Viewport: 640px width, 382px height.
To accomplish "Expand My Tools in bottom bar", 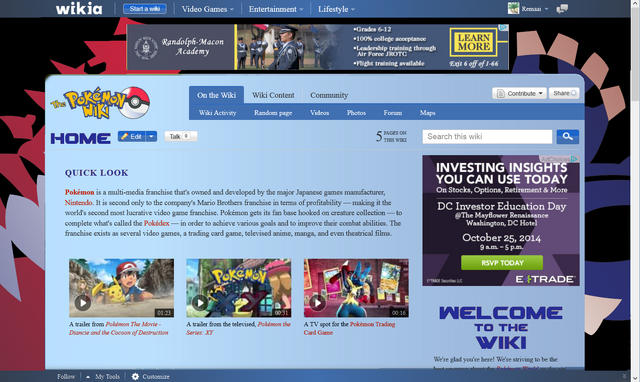I will click(x=103, y=376).
